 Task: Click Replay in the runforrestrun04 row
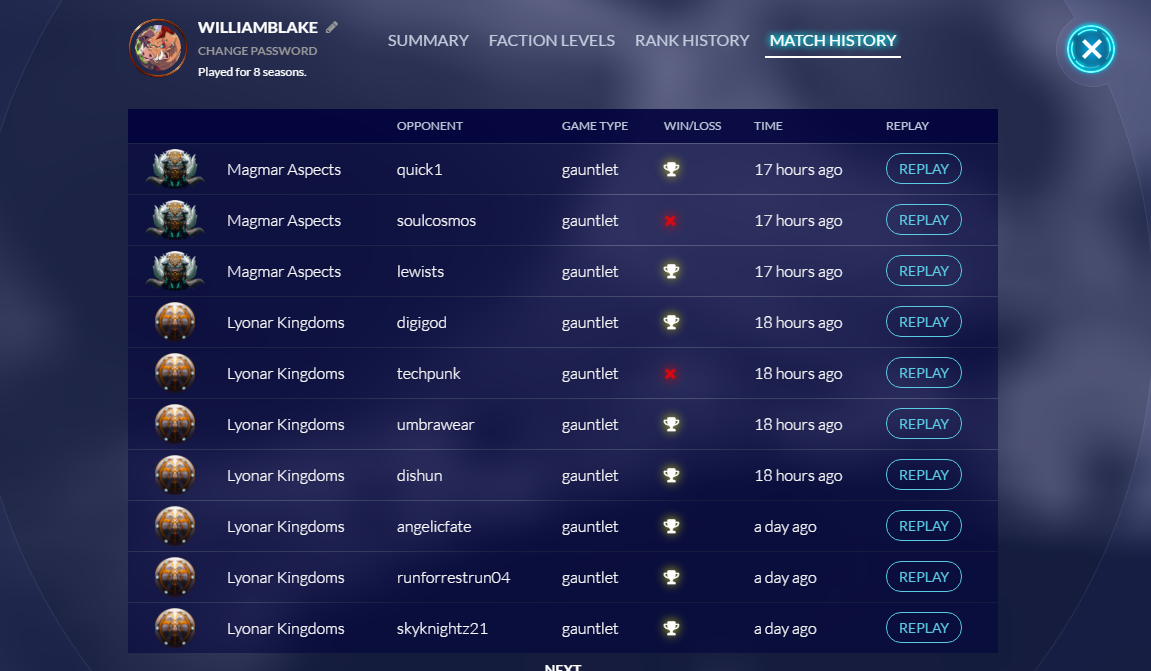click(x=923, y=577)
